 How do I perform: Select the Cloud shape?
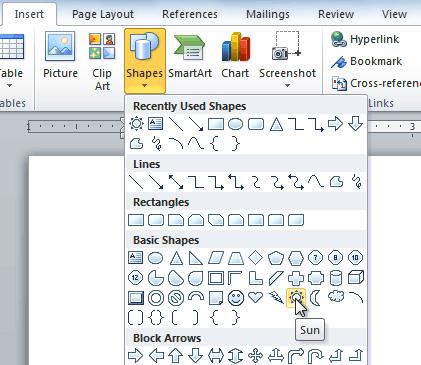click(336, 297)
